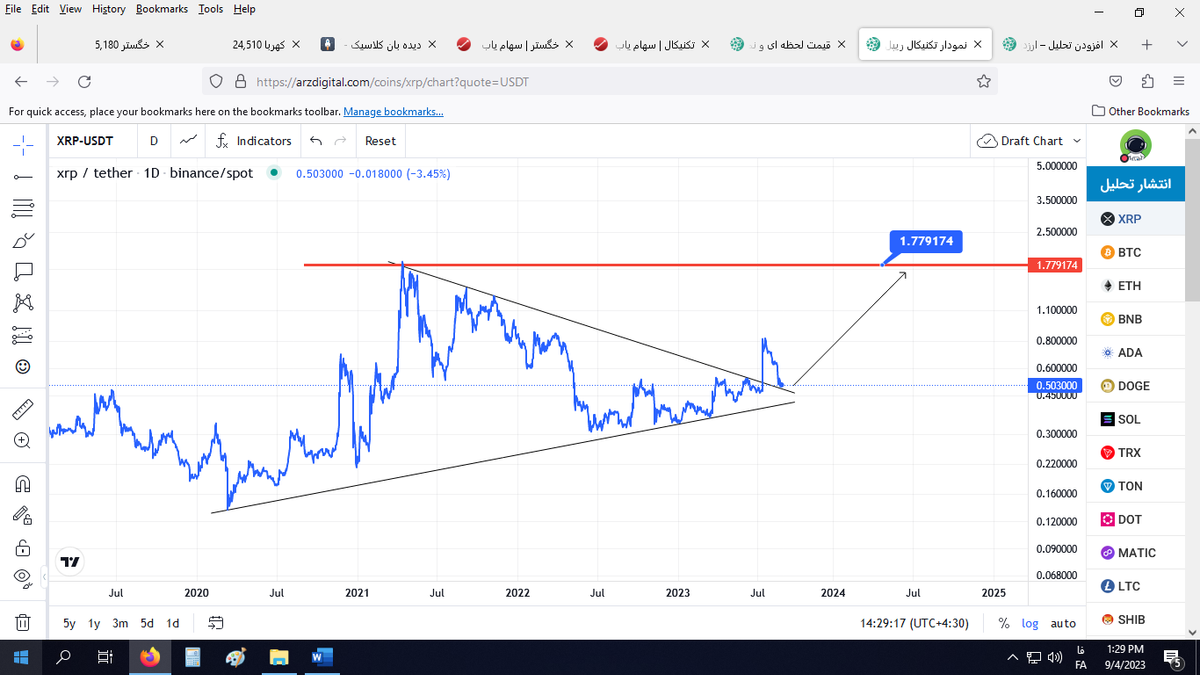This screenshot has height=675, width=1200.
Task: Hide all drawings with eye icon
Action: 22,578
